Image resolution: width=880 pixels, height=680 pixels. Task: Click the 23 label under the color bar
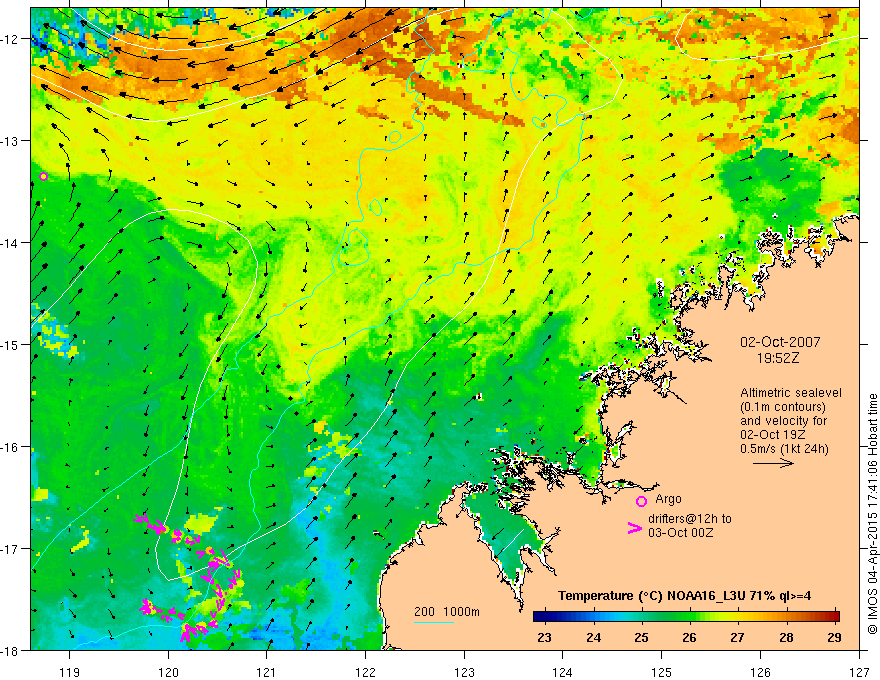pyautogui.click(x=544, y=637)
